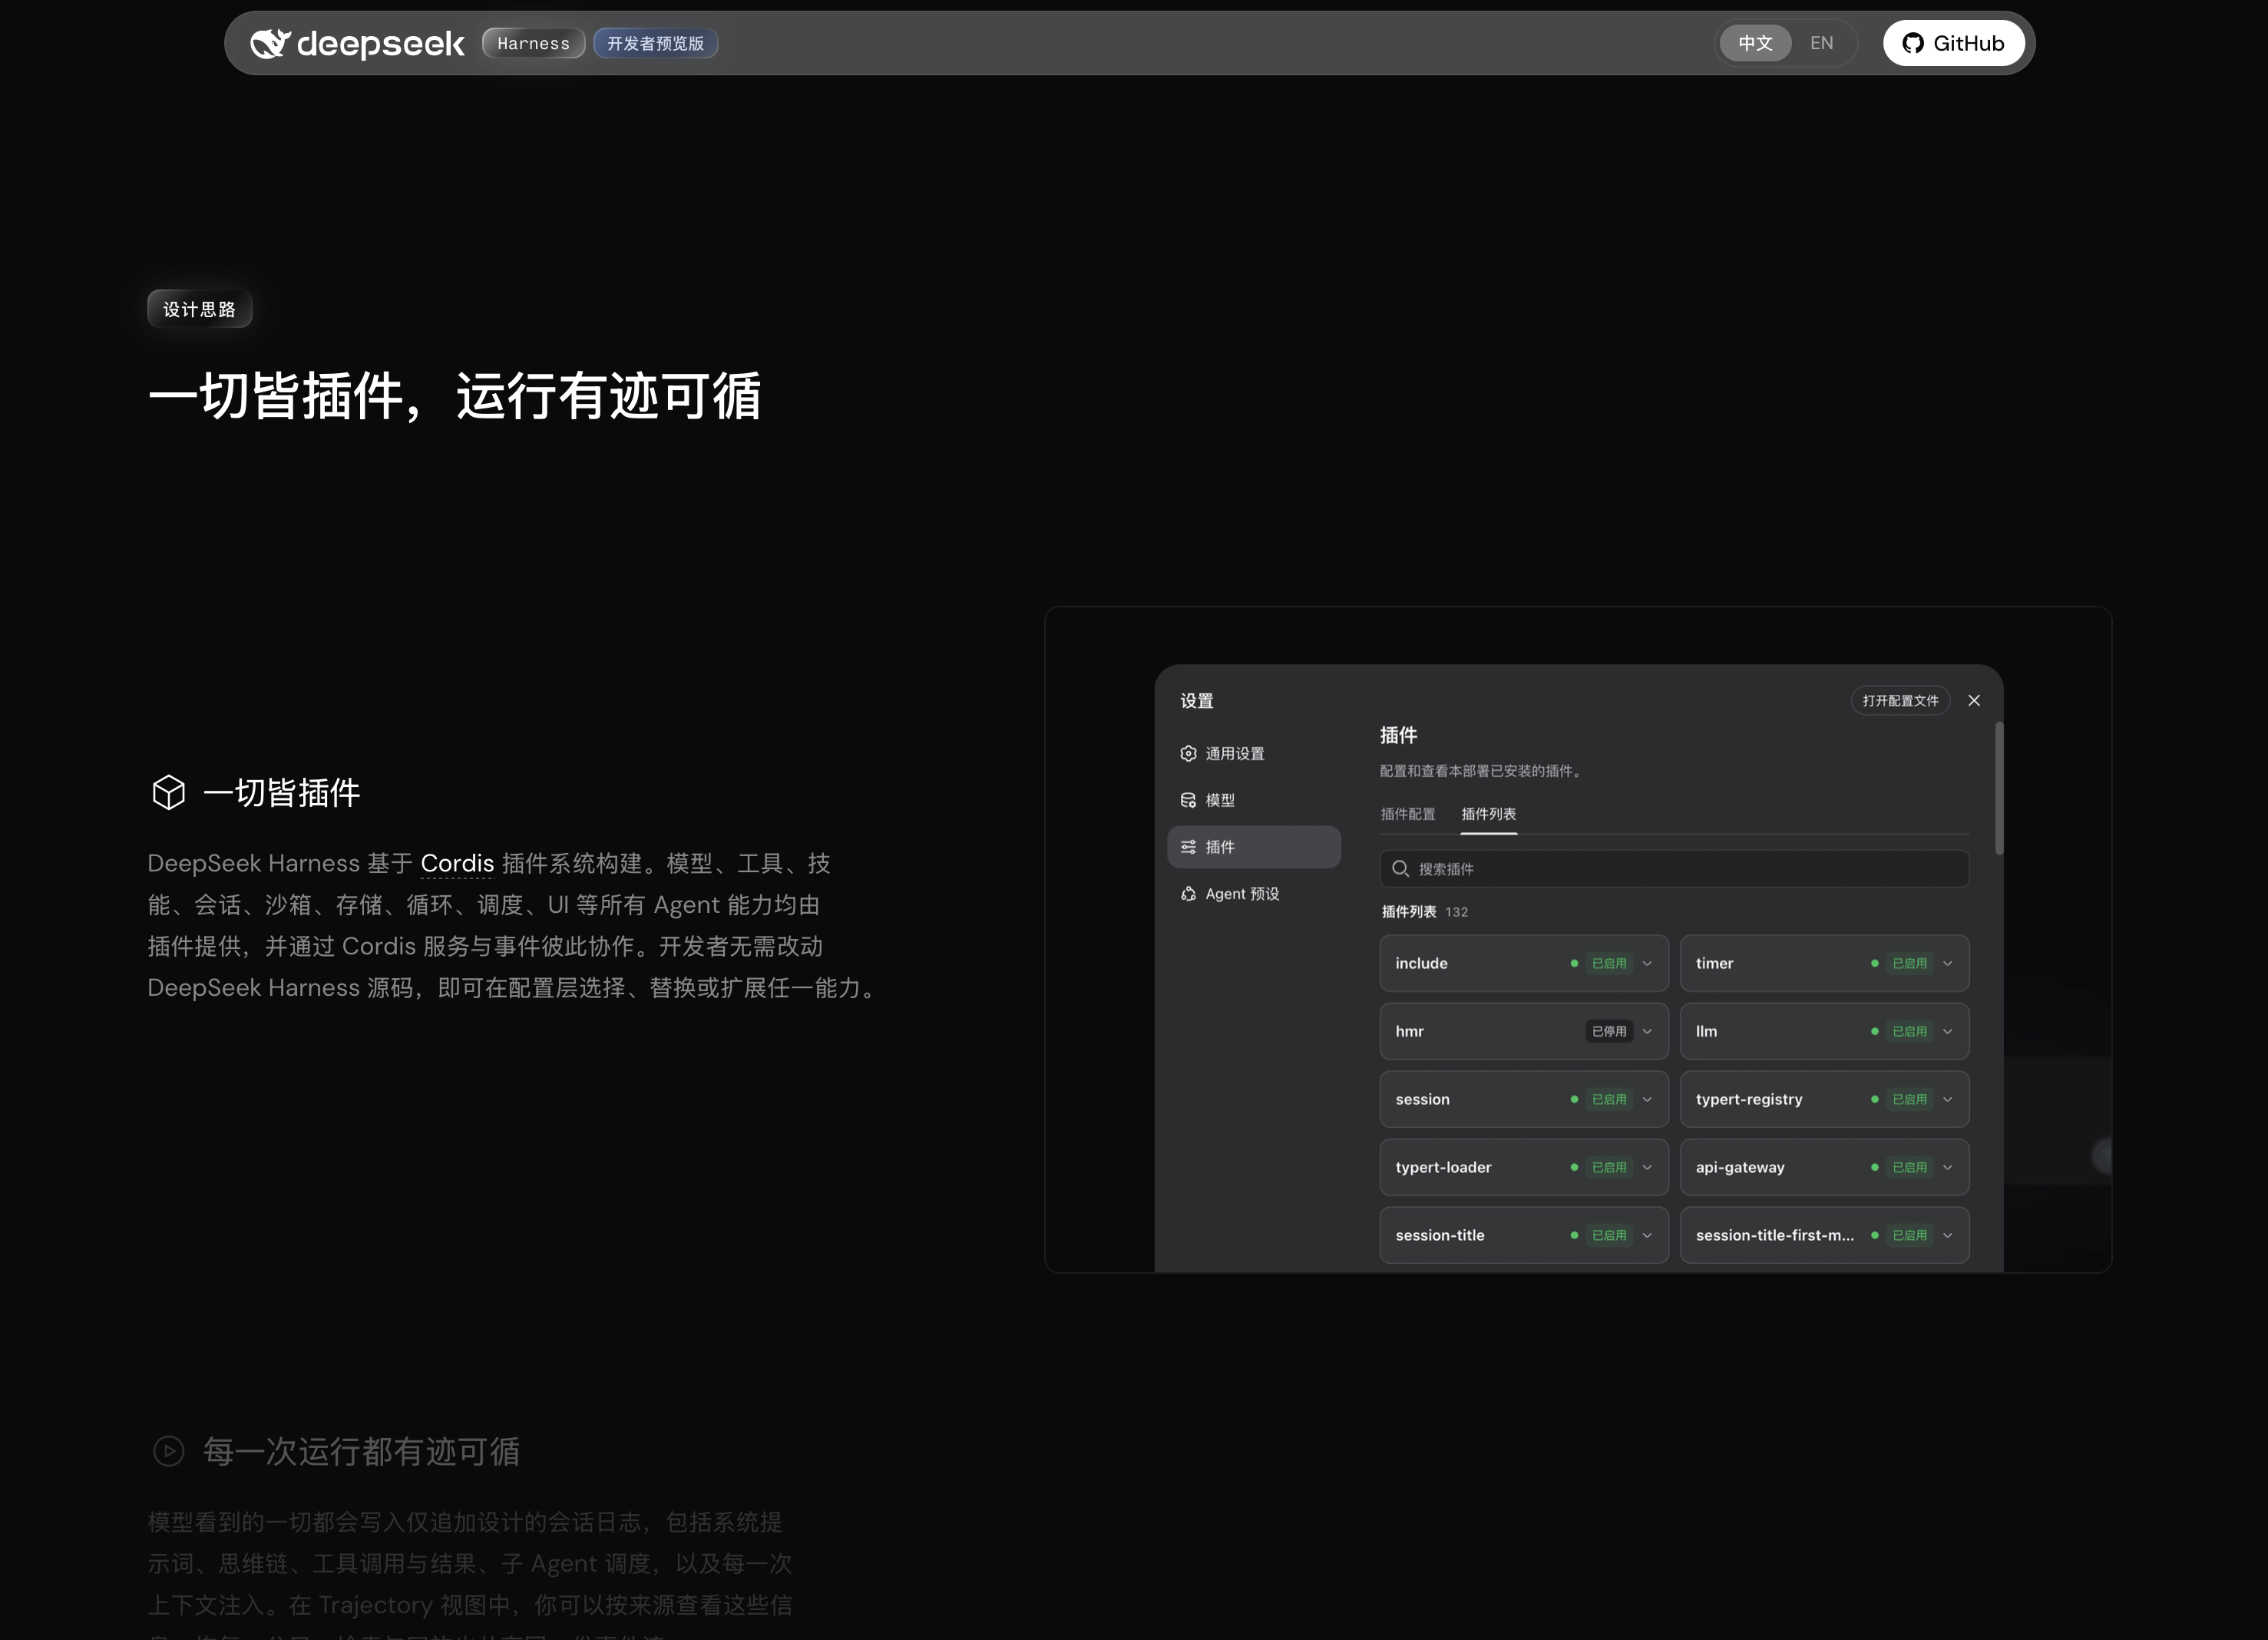The image size is (2268, 1640).
Task: Click the cube icon beside 一切皆插件
Action: [168, 792]
